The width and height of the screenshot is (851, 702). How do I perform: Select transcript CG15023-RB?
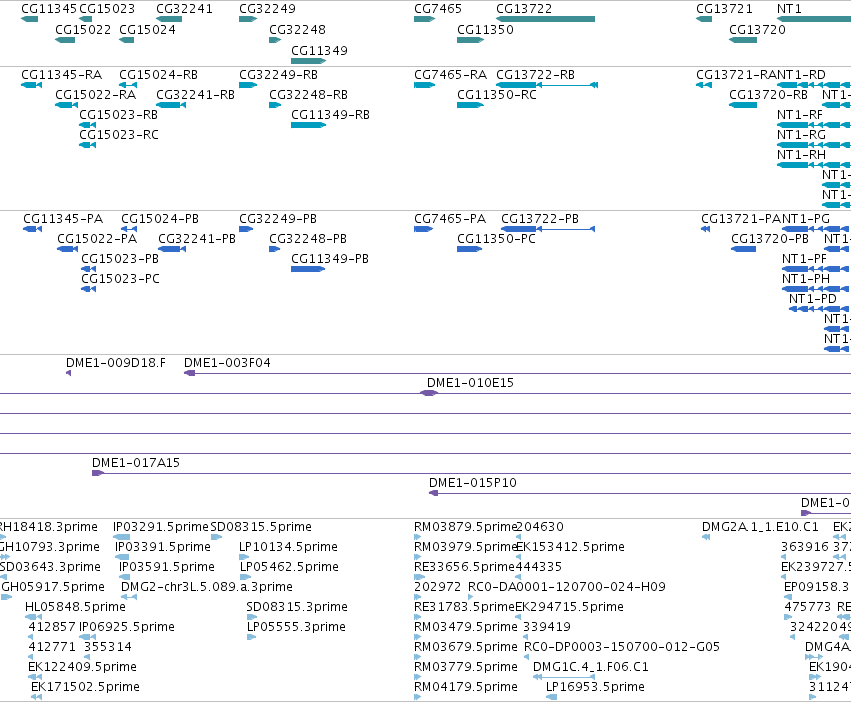[87, 125]
